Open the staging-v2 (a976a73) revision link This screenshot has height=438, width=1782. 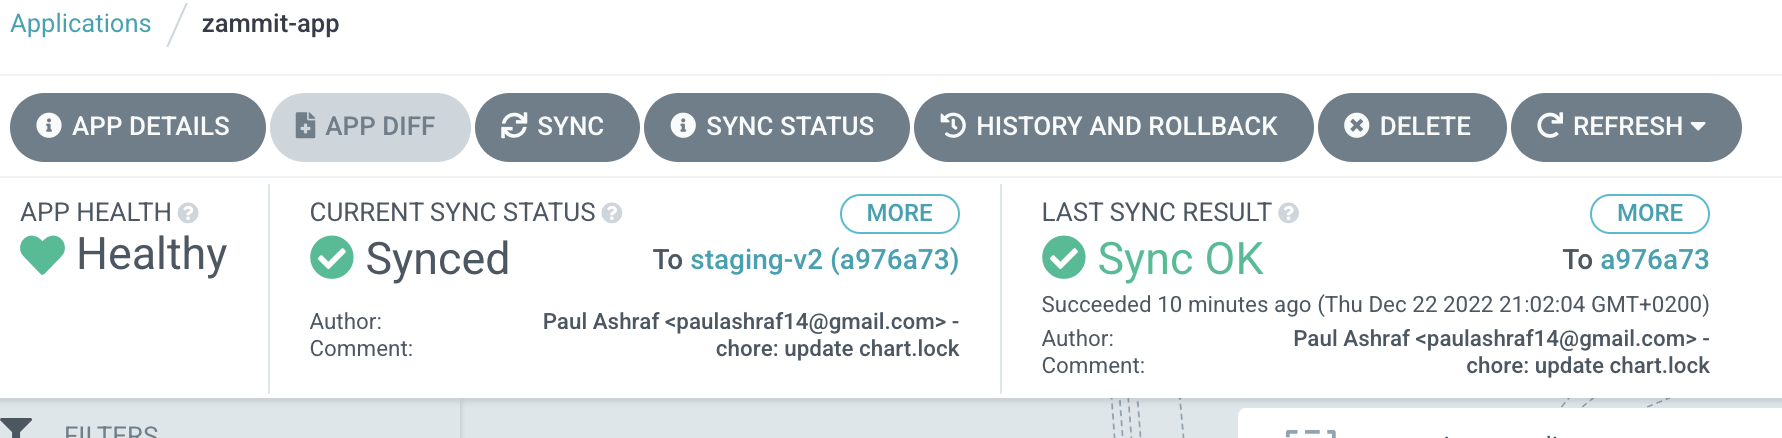pyautogui.click(x=824, y=260)
